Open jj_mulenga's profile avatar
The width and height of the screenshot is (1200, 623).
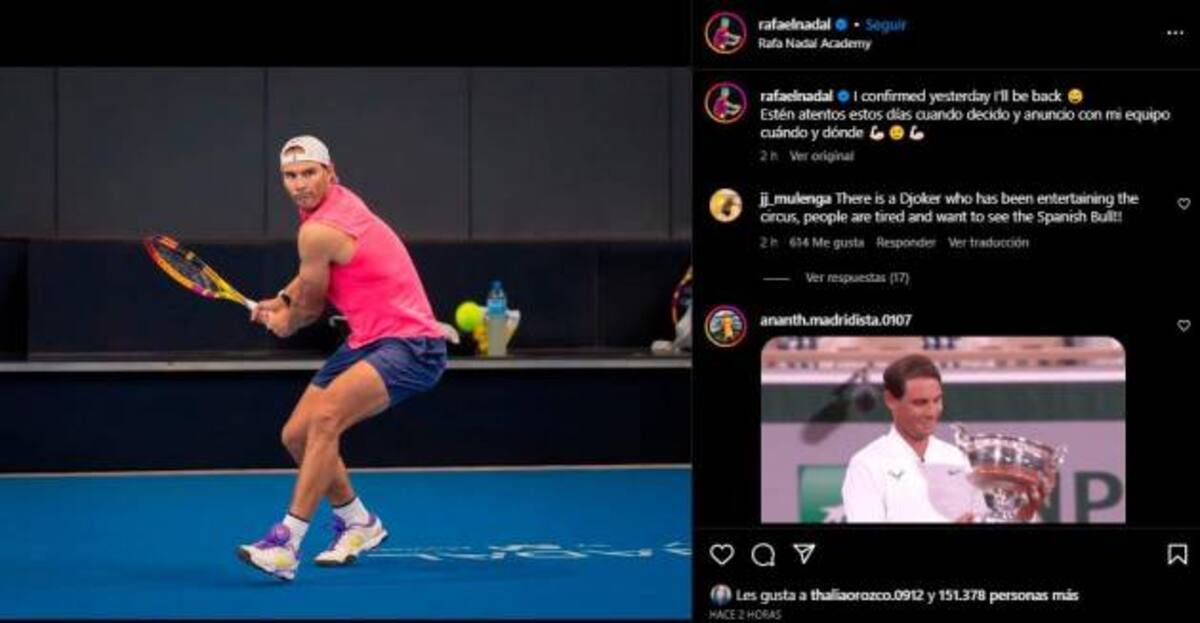(x=725, y=205)
